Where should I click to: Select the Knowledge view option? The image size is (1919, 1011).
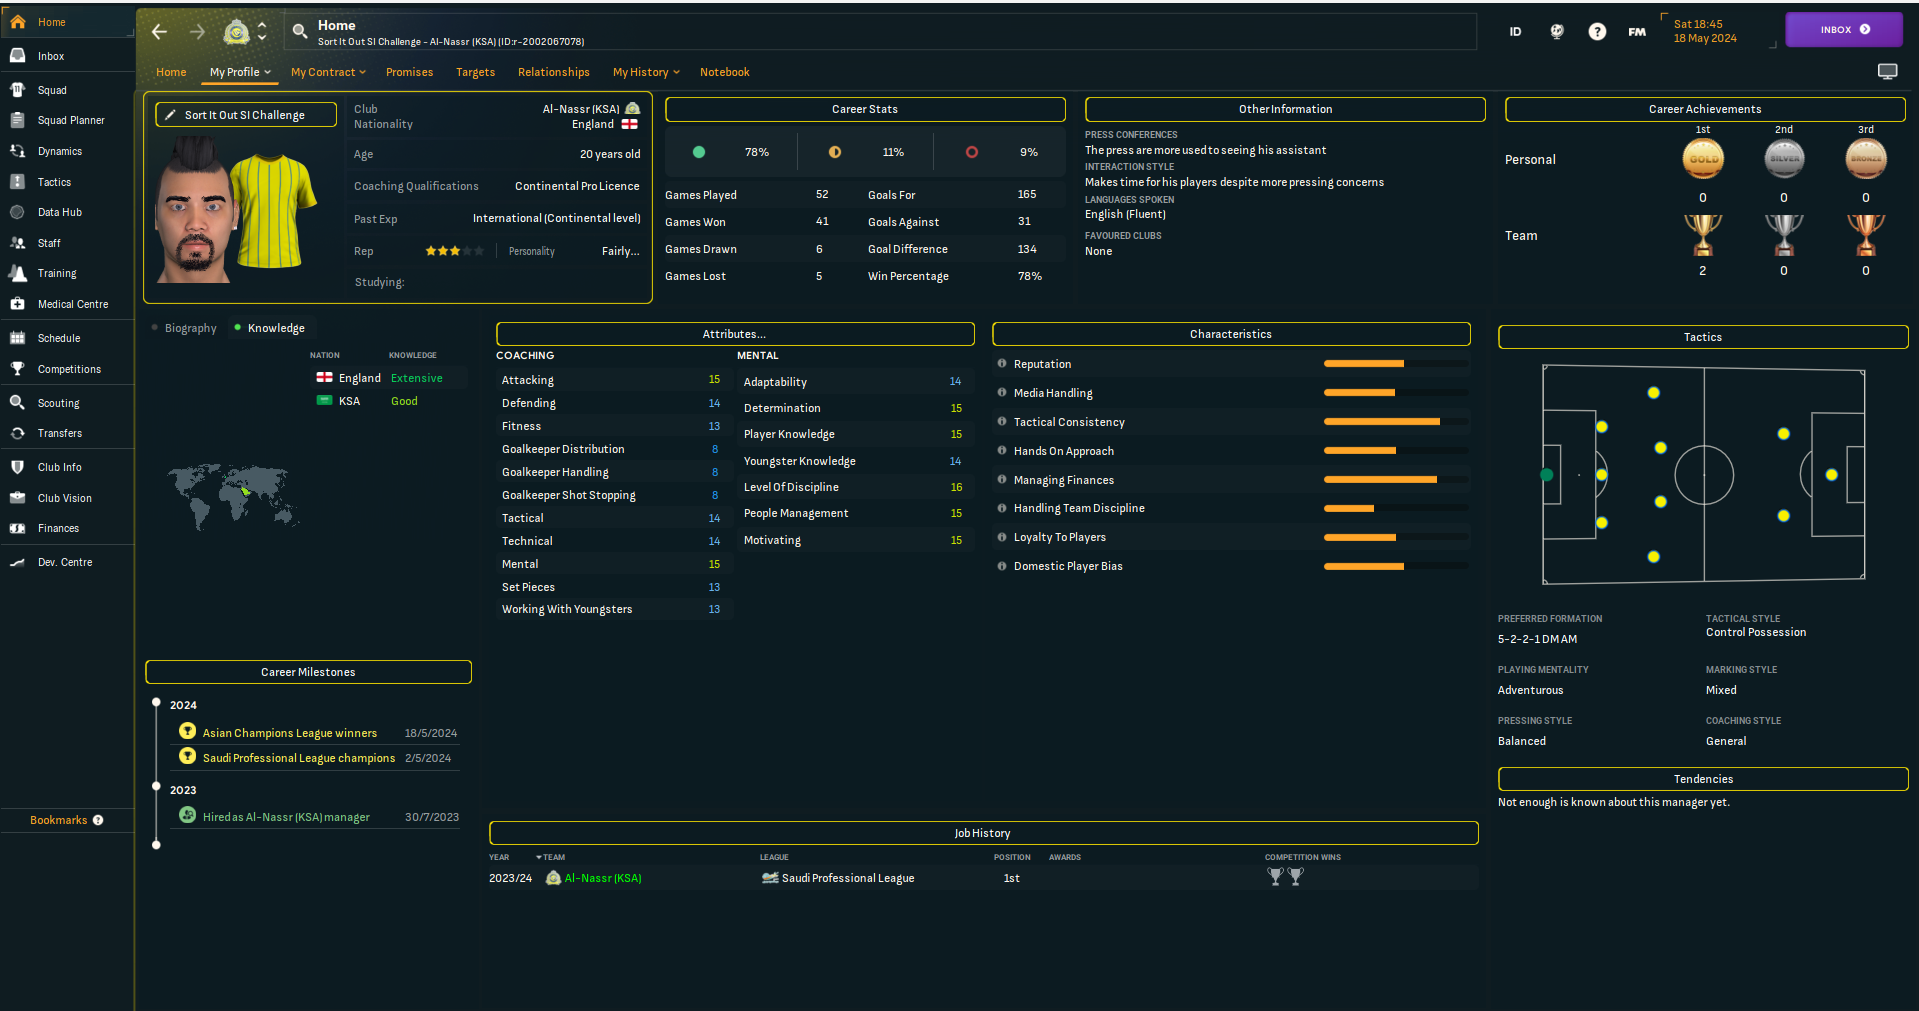[x=270, y=328]
